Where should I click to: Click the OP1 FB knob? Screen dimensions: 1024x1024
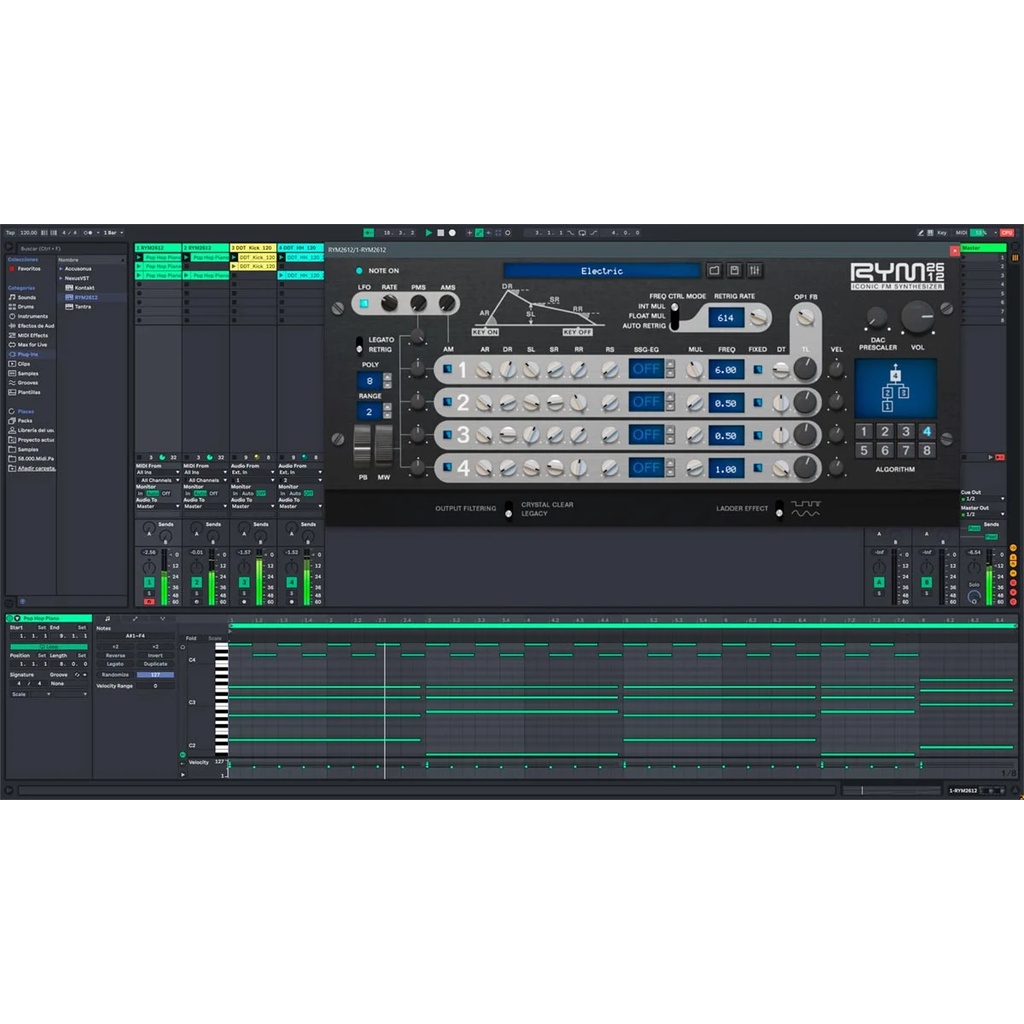click(806, 317)
